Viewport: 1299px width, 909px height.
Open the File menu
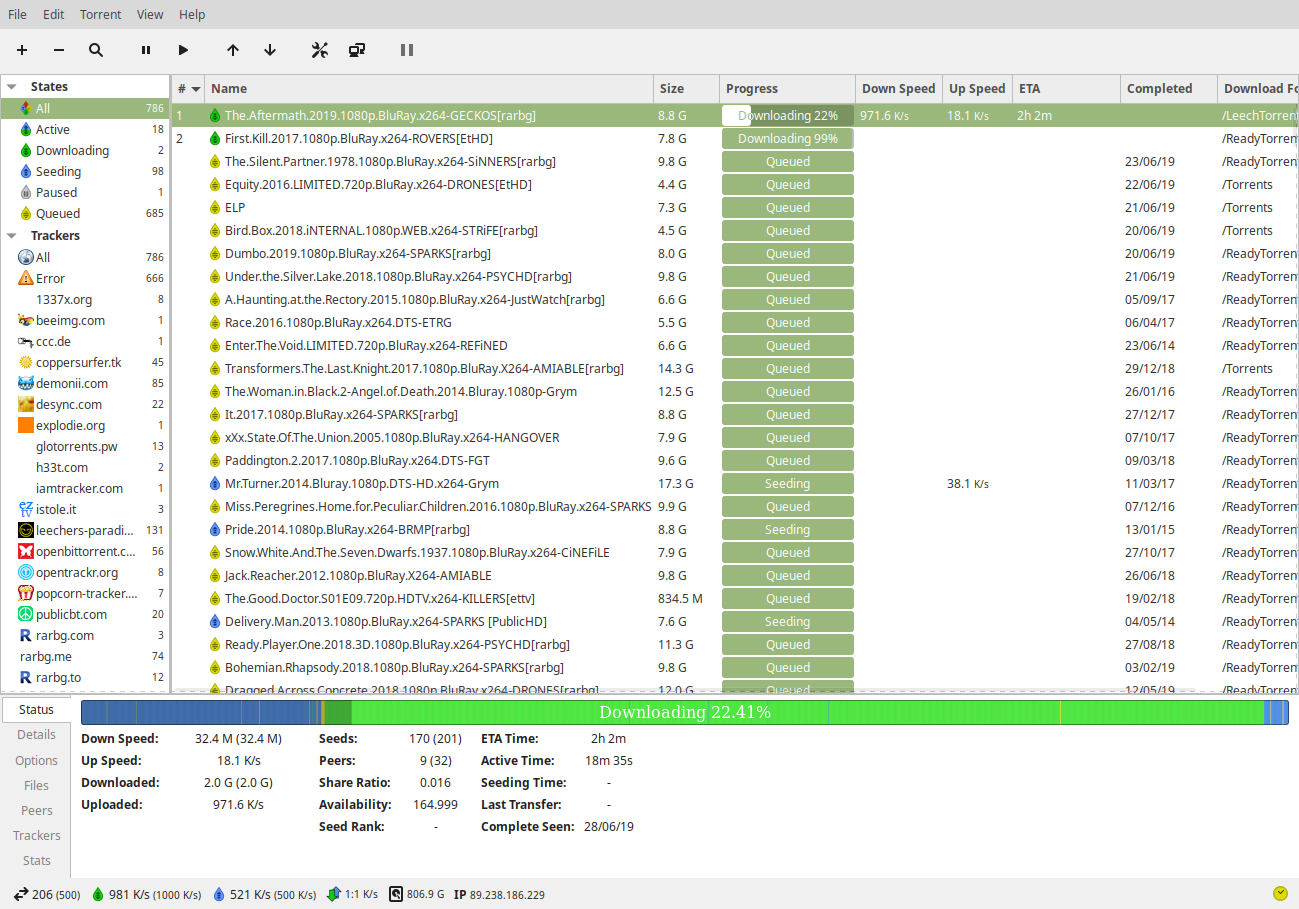[x=17, y=14]
